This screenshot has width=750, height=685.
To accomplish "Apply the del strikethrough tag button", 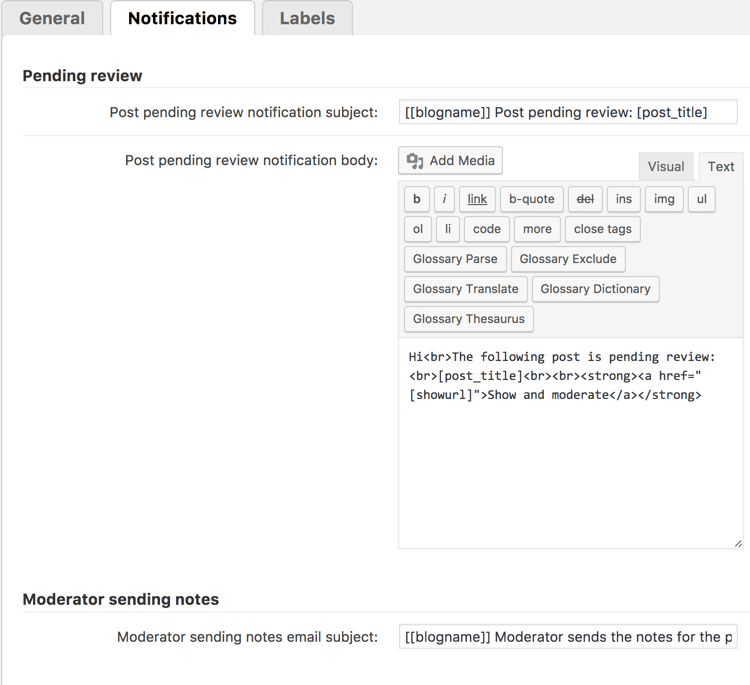I will pyautogui.click(x=585, y=199).
